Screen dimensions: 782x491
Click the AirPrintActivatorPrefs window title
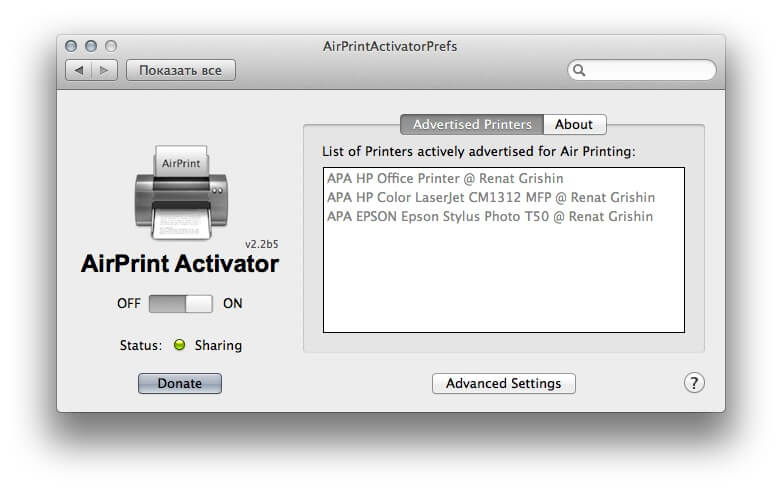click(390, 46)
